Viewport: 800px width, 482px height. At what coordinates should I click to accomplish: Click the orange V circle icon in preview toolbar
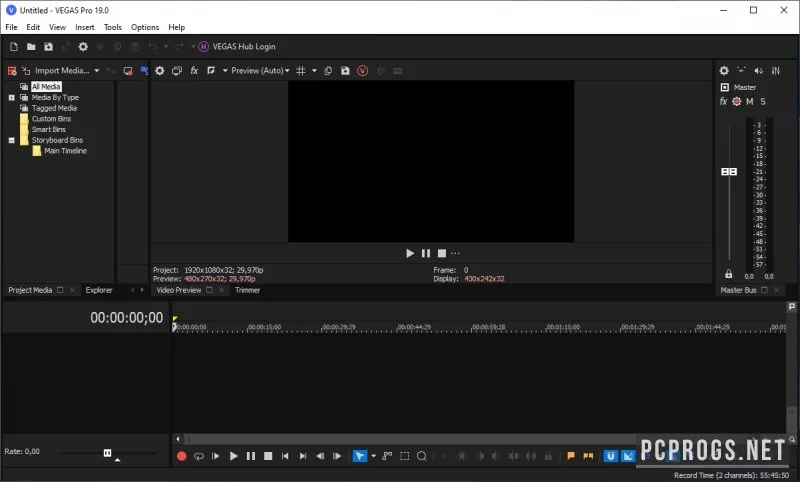(363, 71)
